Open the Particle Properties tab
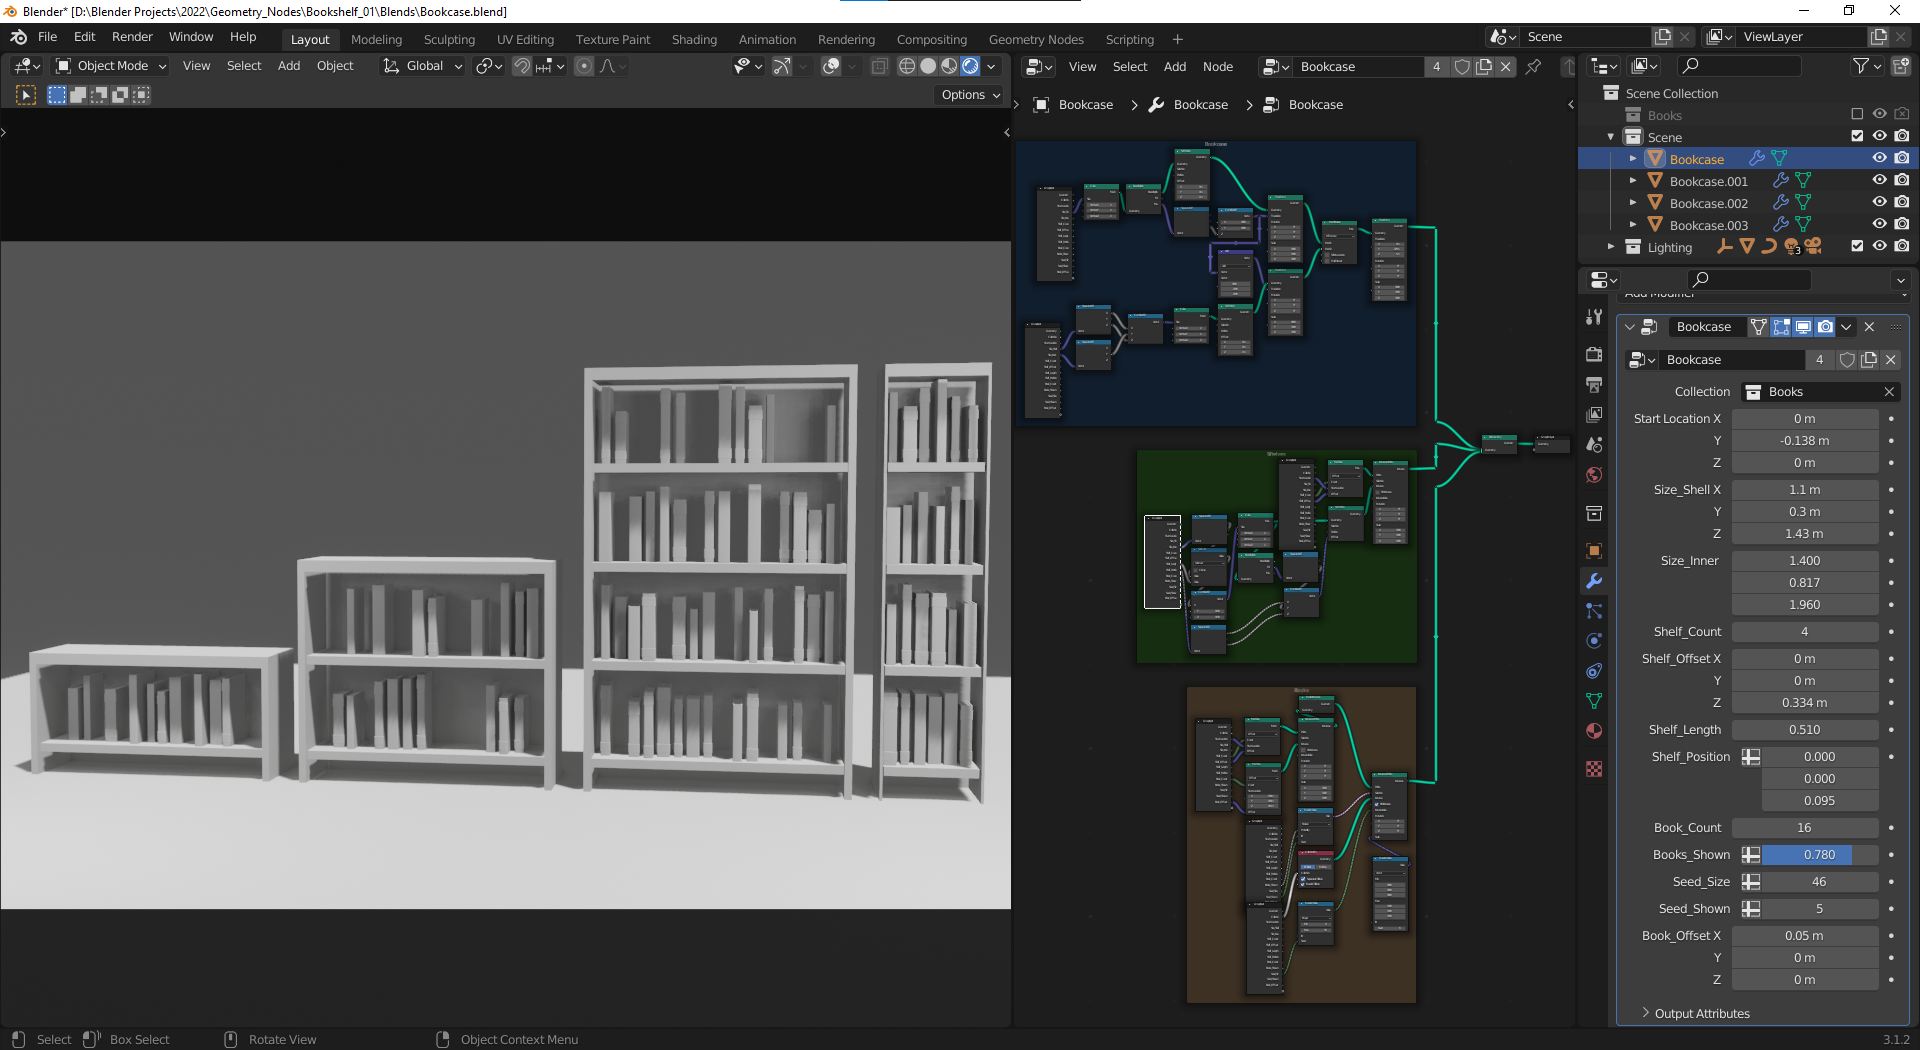 point(1593,611)
